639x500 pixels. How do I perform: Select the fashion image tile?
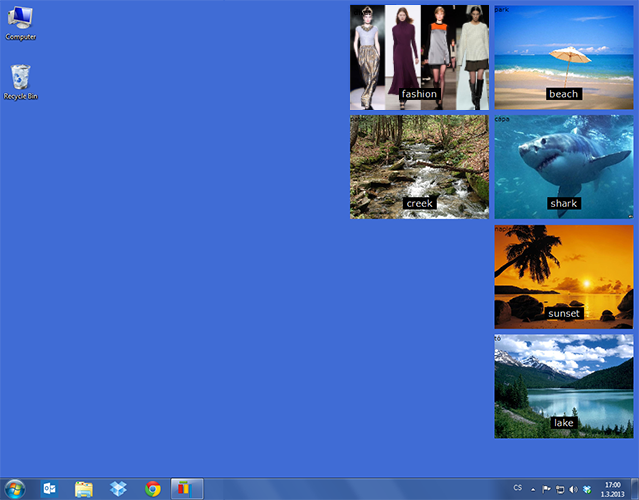(419, 57)
